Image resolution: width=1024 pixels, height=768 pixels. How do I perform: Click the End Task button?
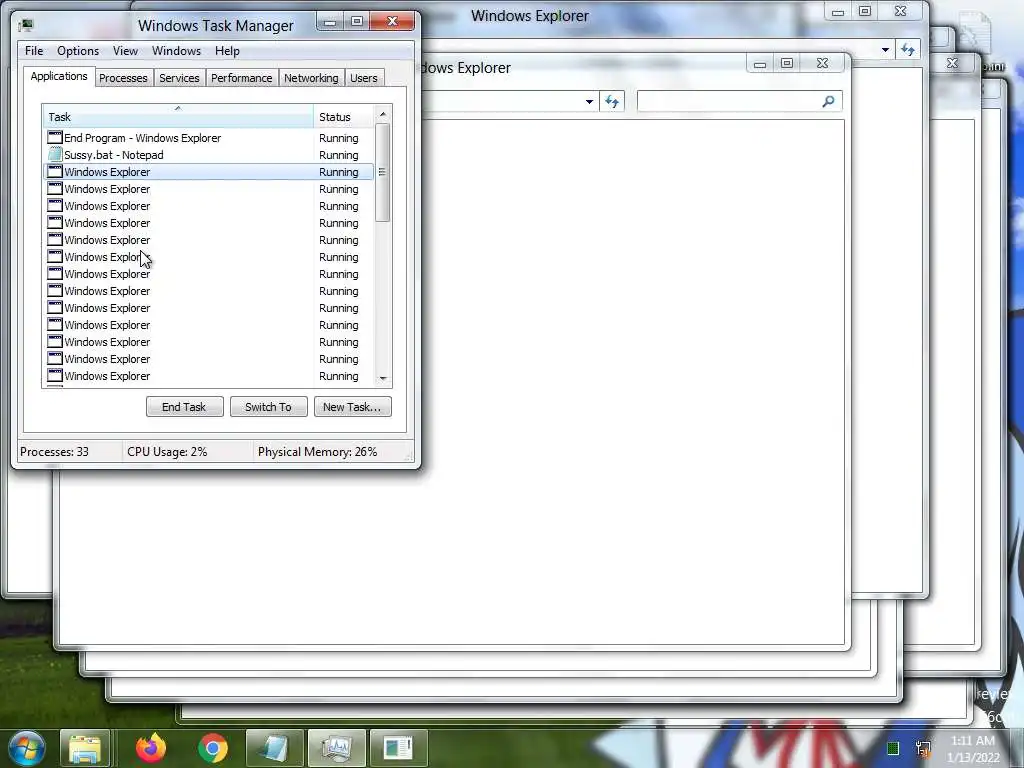tap(184, 407)
